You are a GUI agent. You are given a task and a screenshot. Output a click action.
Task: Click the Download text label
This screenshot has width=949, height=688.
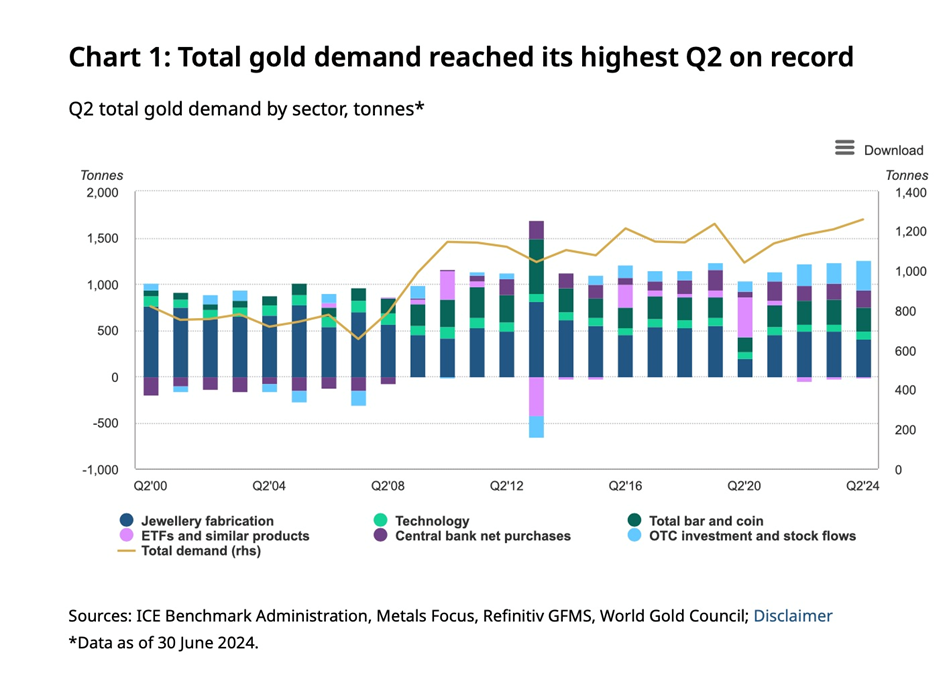[x=893, y=150]
